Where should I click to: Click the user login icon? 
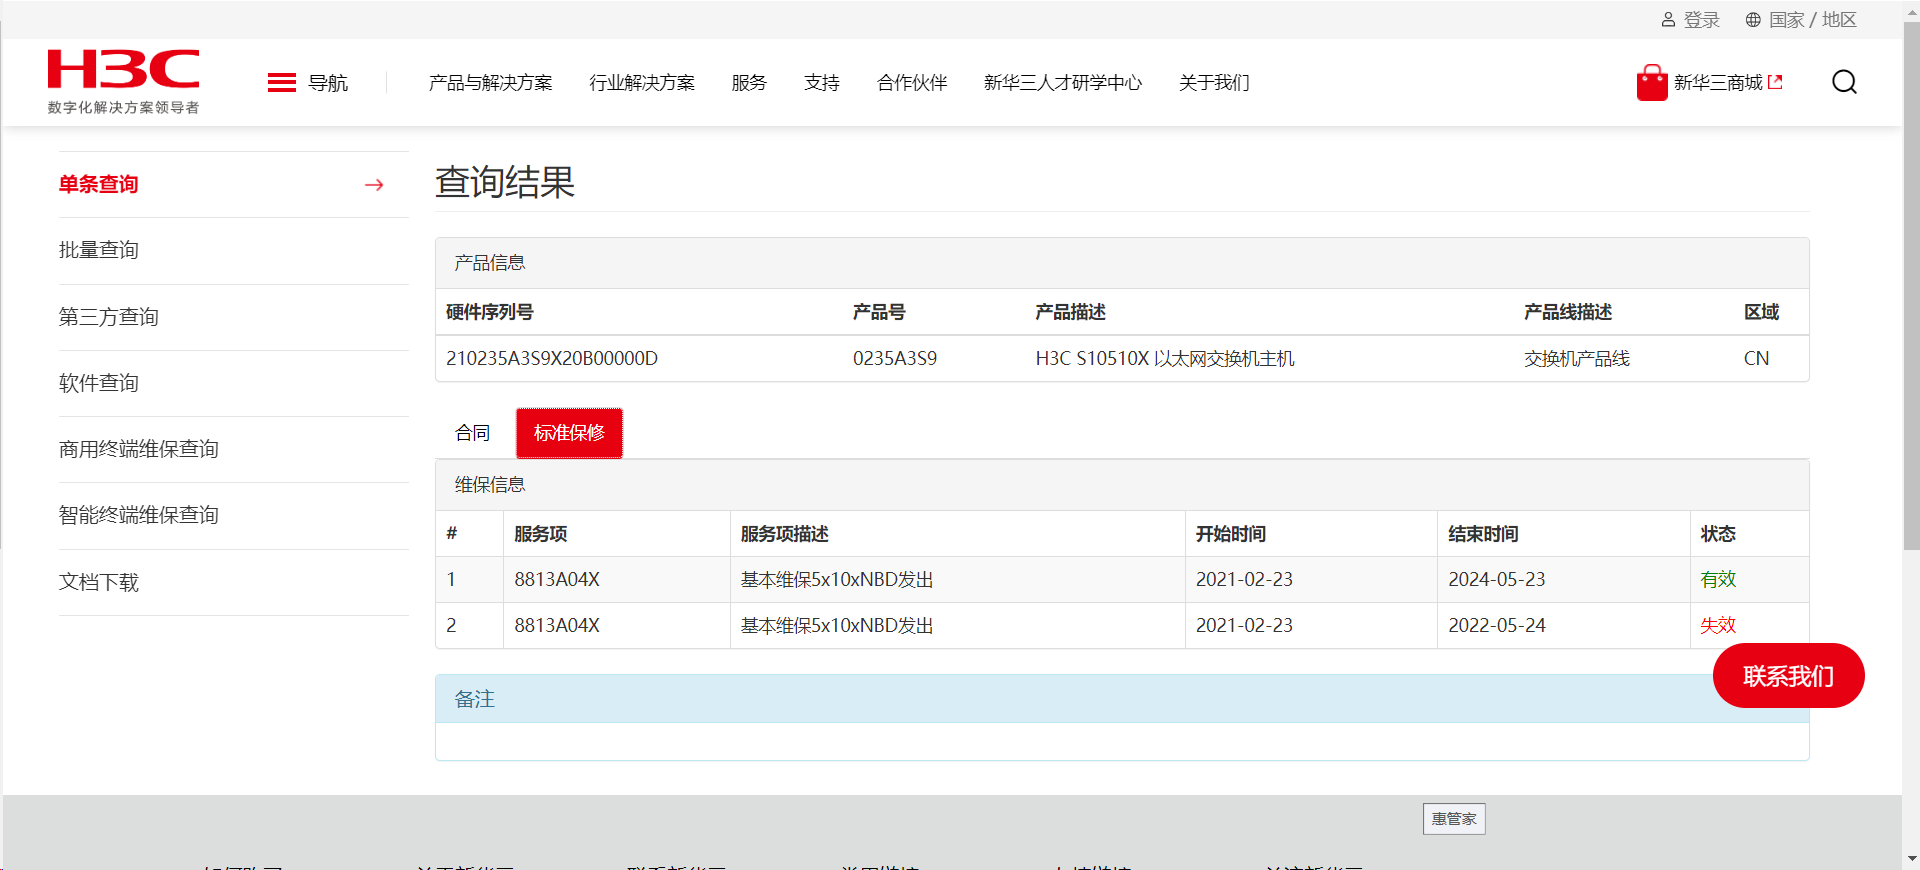pos(1668,20)
